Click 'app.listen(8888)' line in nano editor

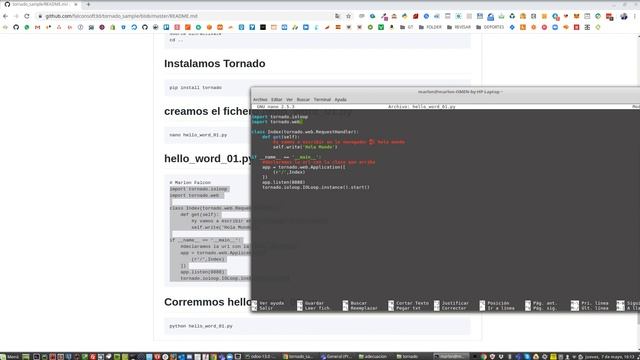284,182
